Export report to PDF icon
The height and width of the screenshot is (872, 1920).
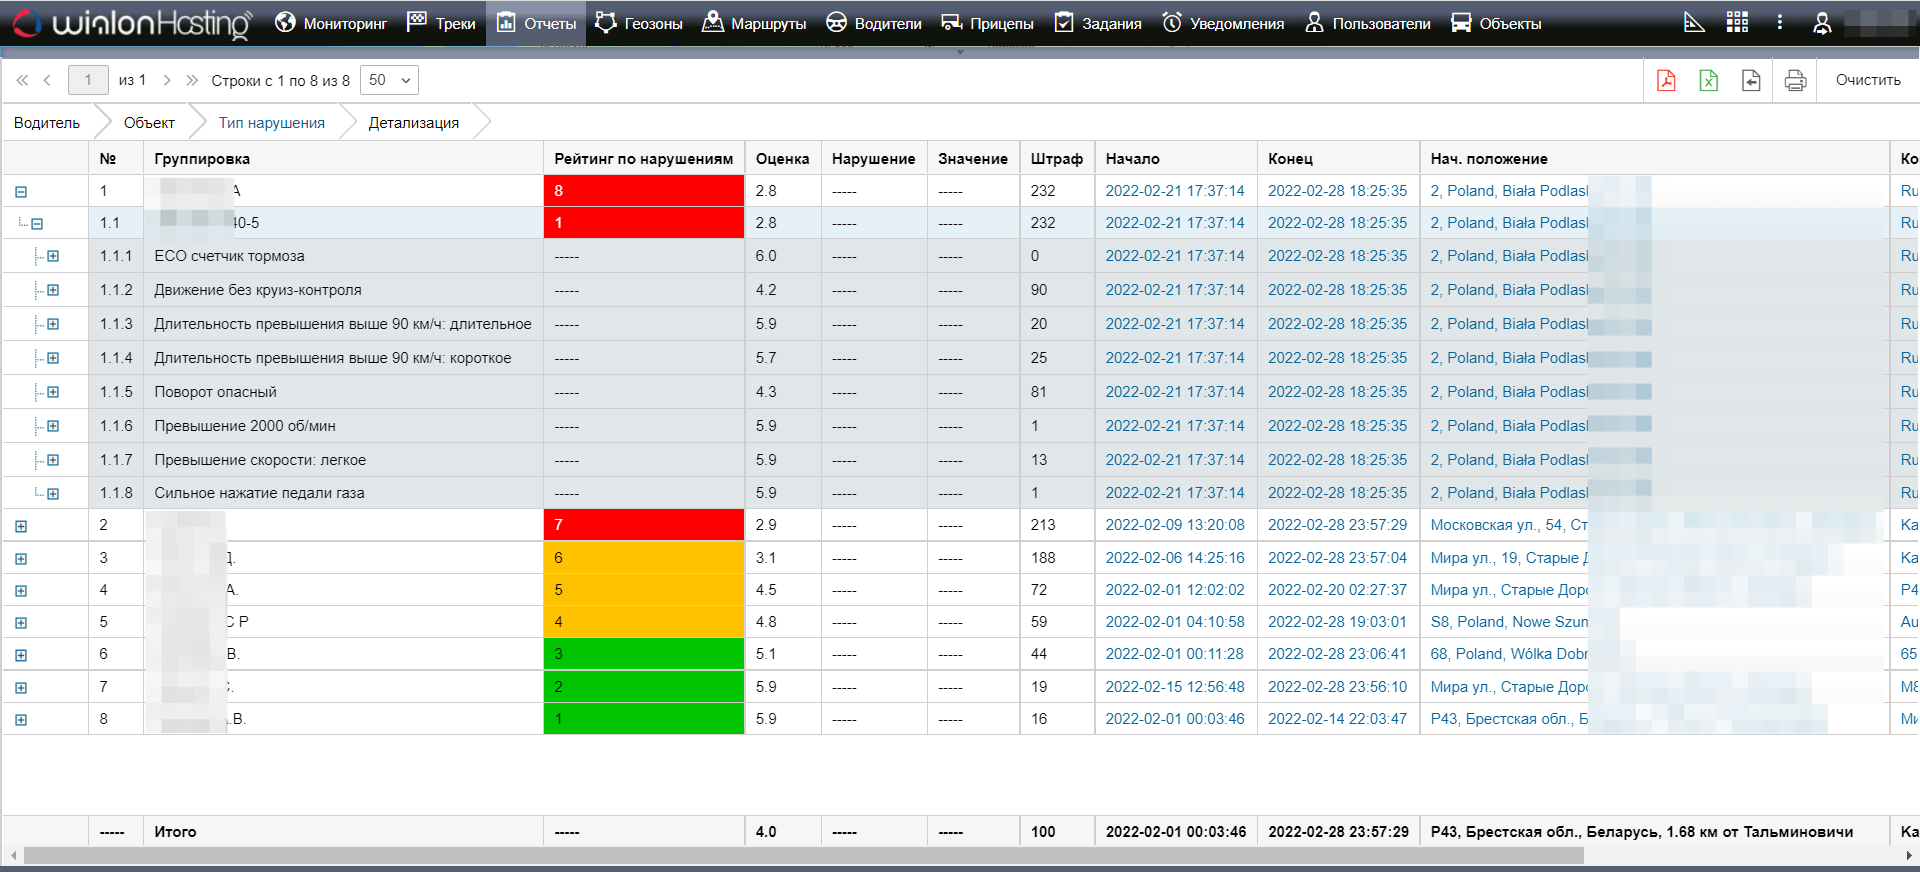click(x=1666, y=81)
